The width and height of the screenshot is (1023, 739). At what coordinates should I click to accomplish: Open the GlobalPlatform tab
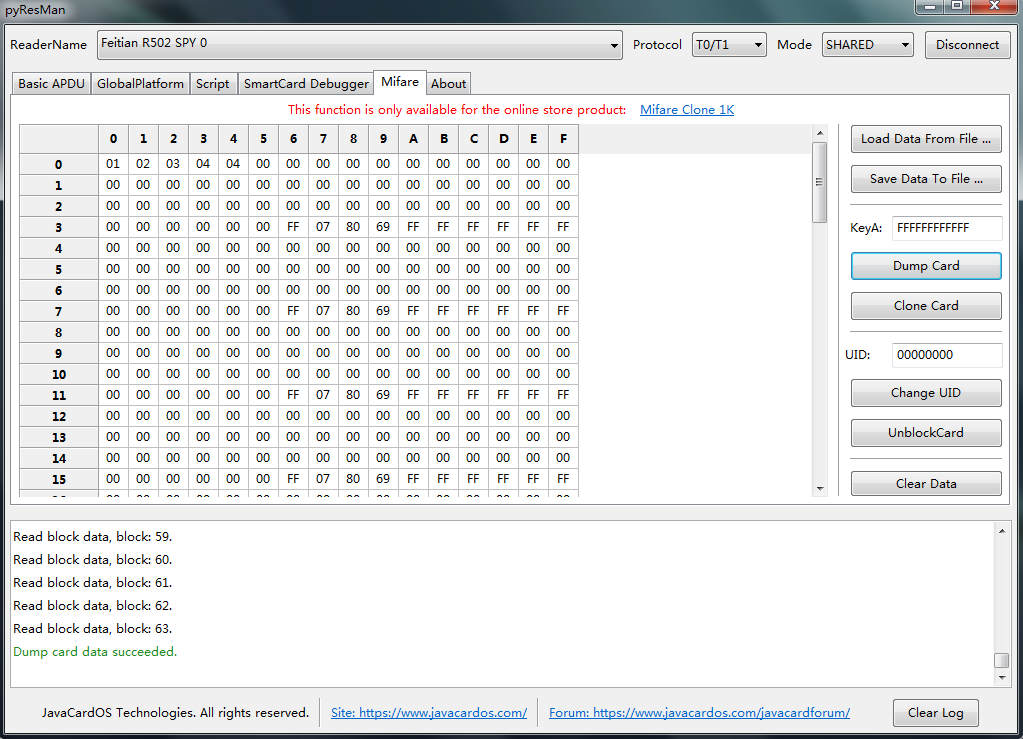coord(140,84)
